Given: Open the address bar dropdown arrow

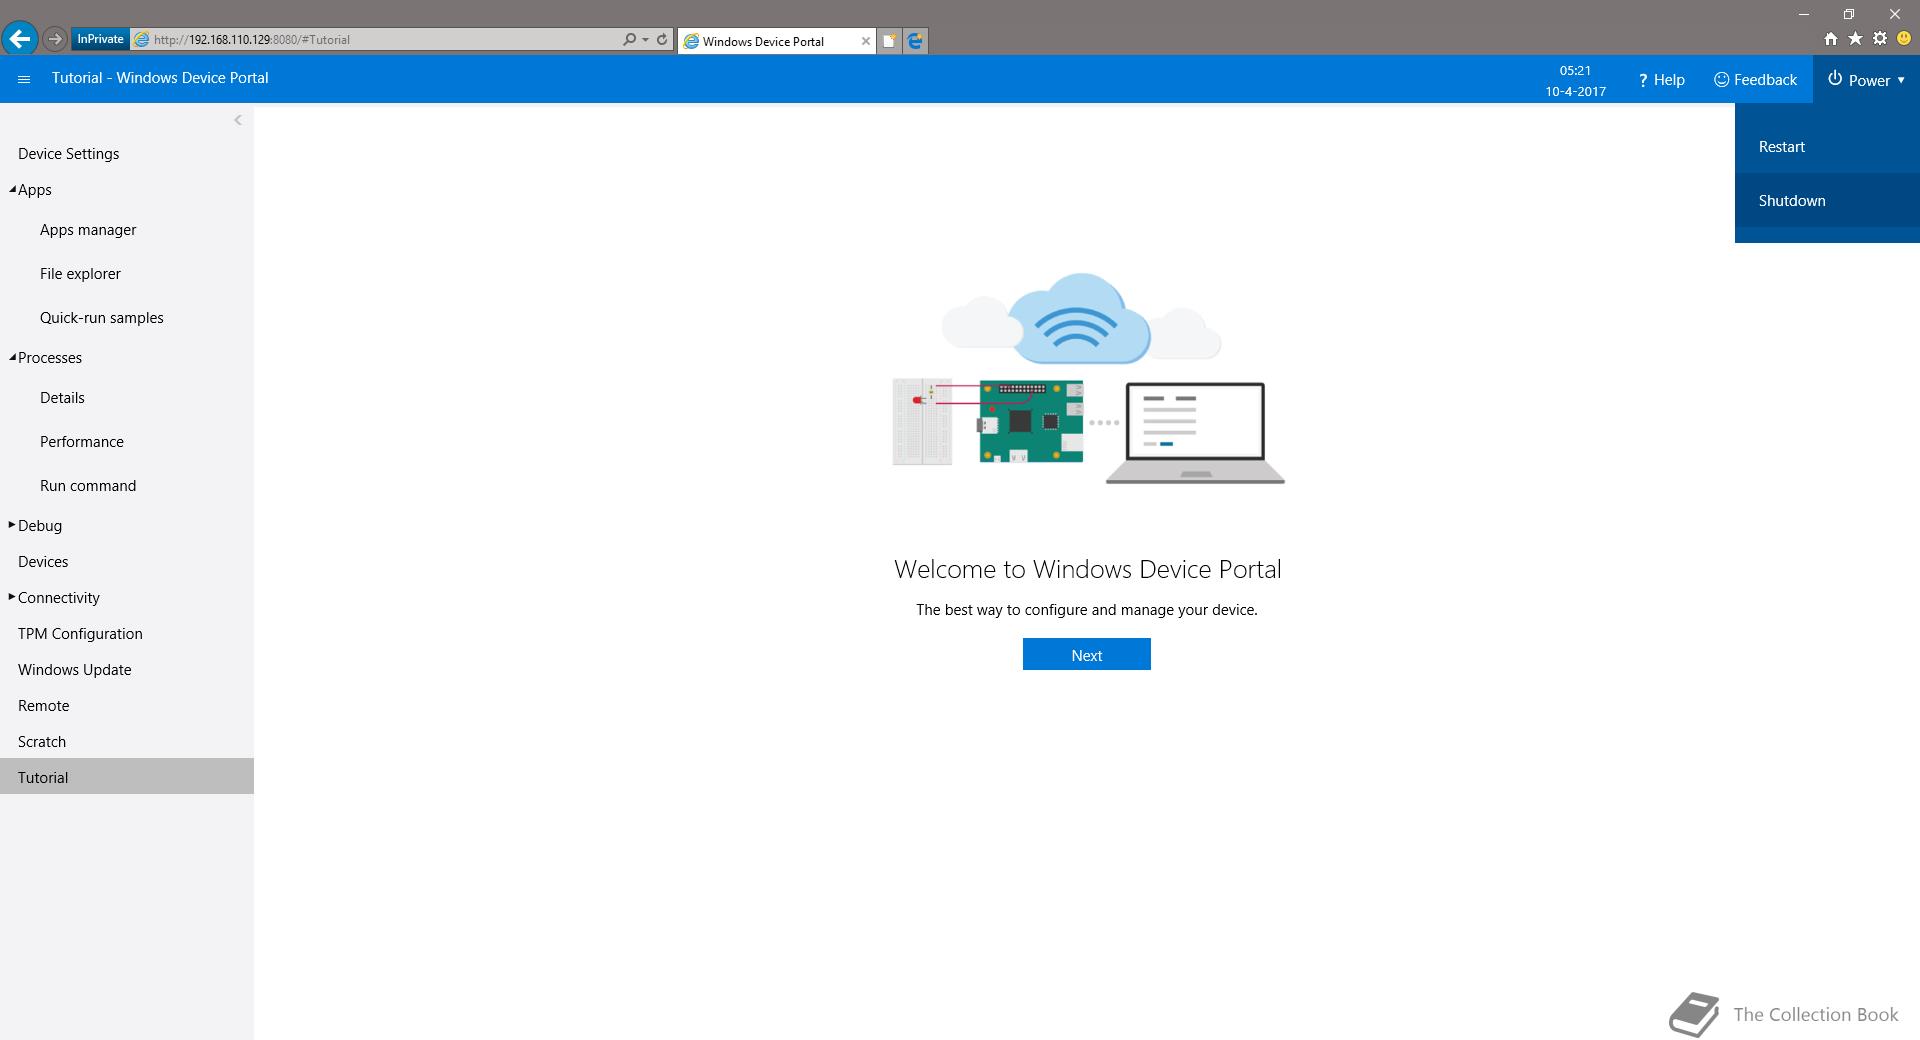Looking at the screenshot, I should 645,40.
